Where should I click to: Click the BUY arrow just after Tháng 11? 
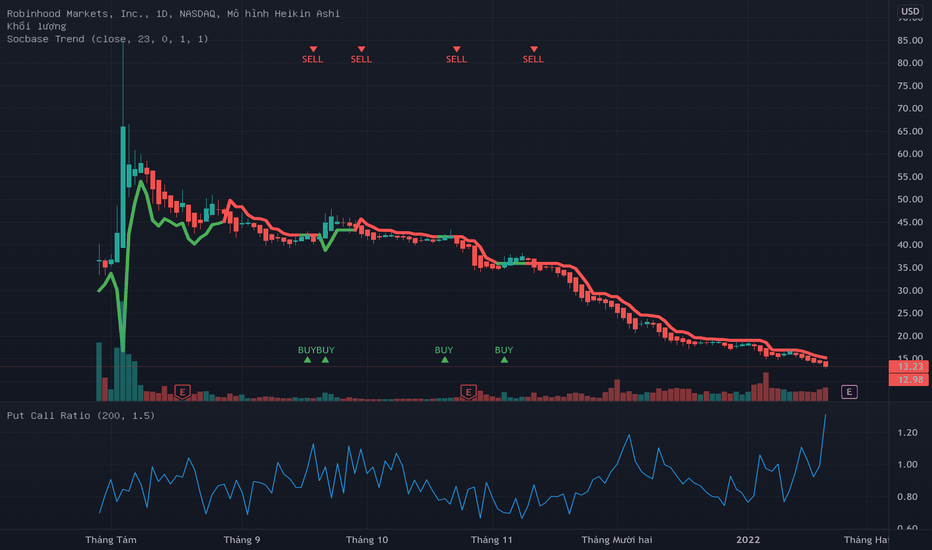click(504, 354)
